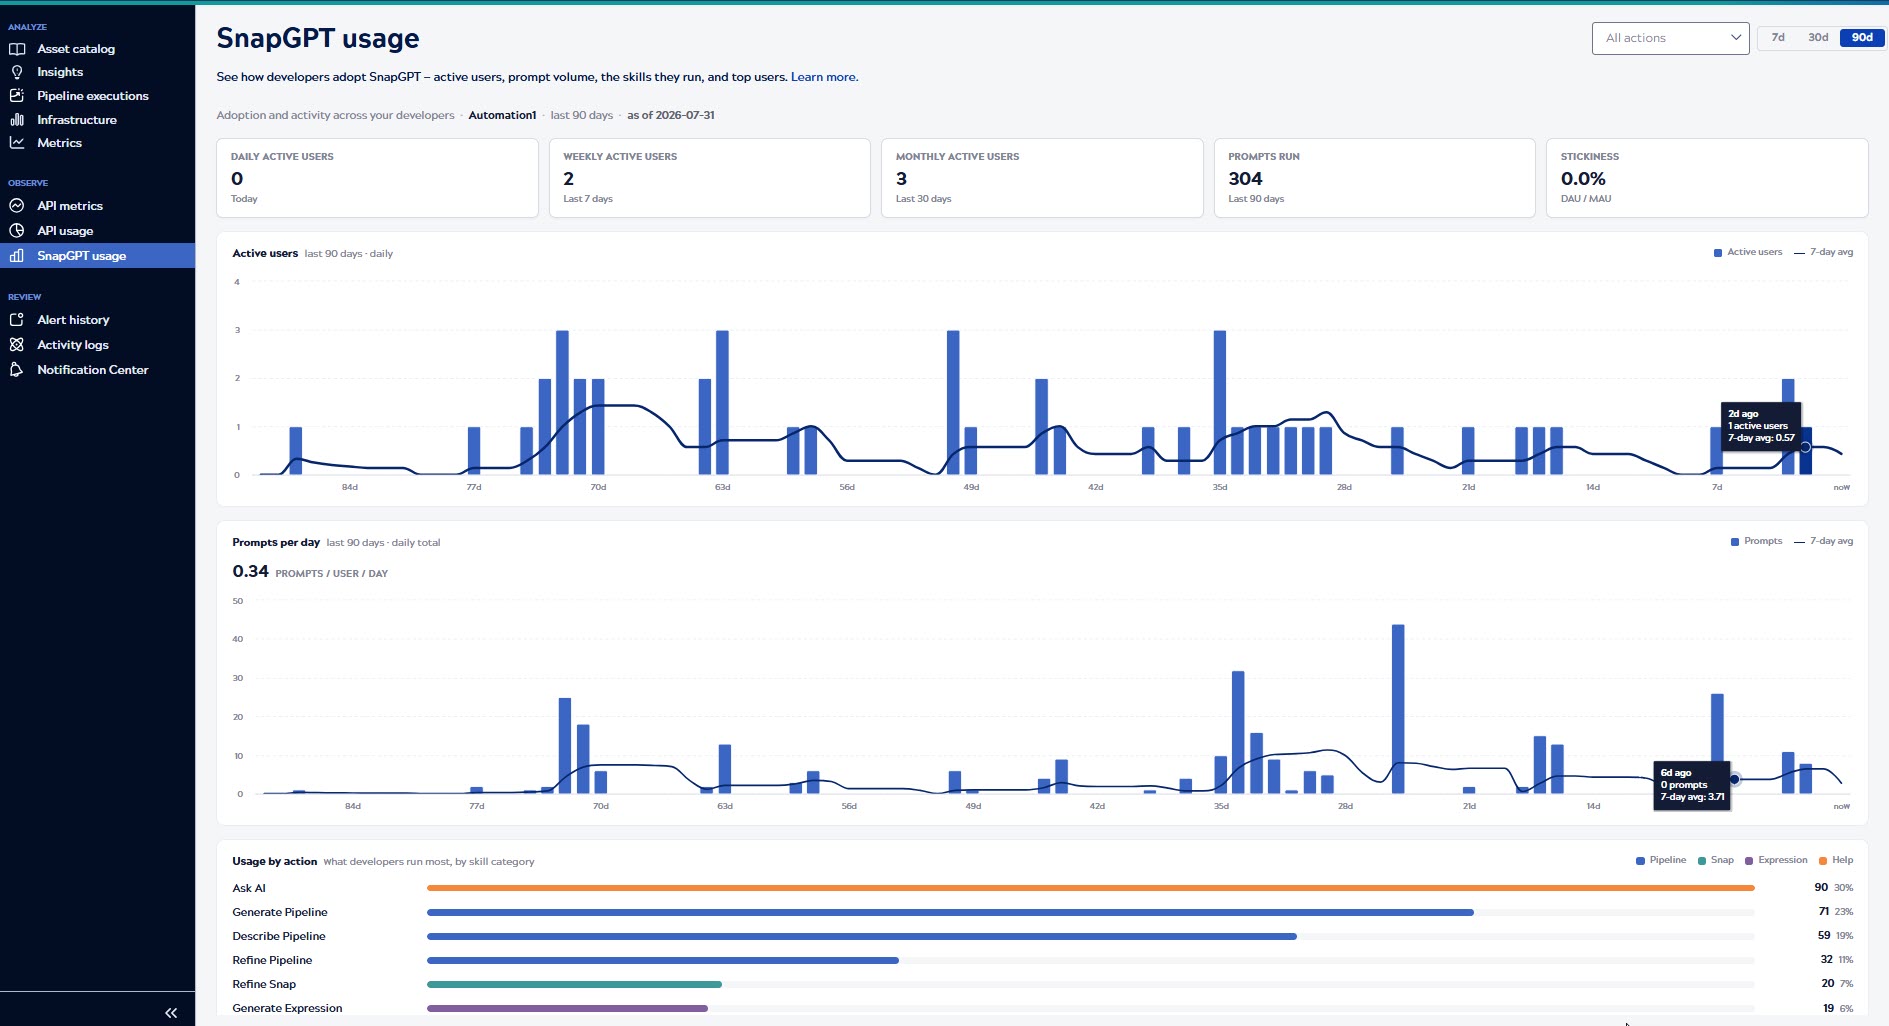Click the Metrics chart icon

tap(17, 143)
